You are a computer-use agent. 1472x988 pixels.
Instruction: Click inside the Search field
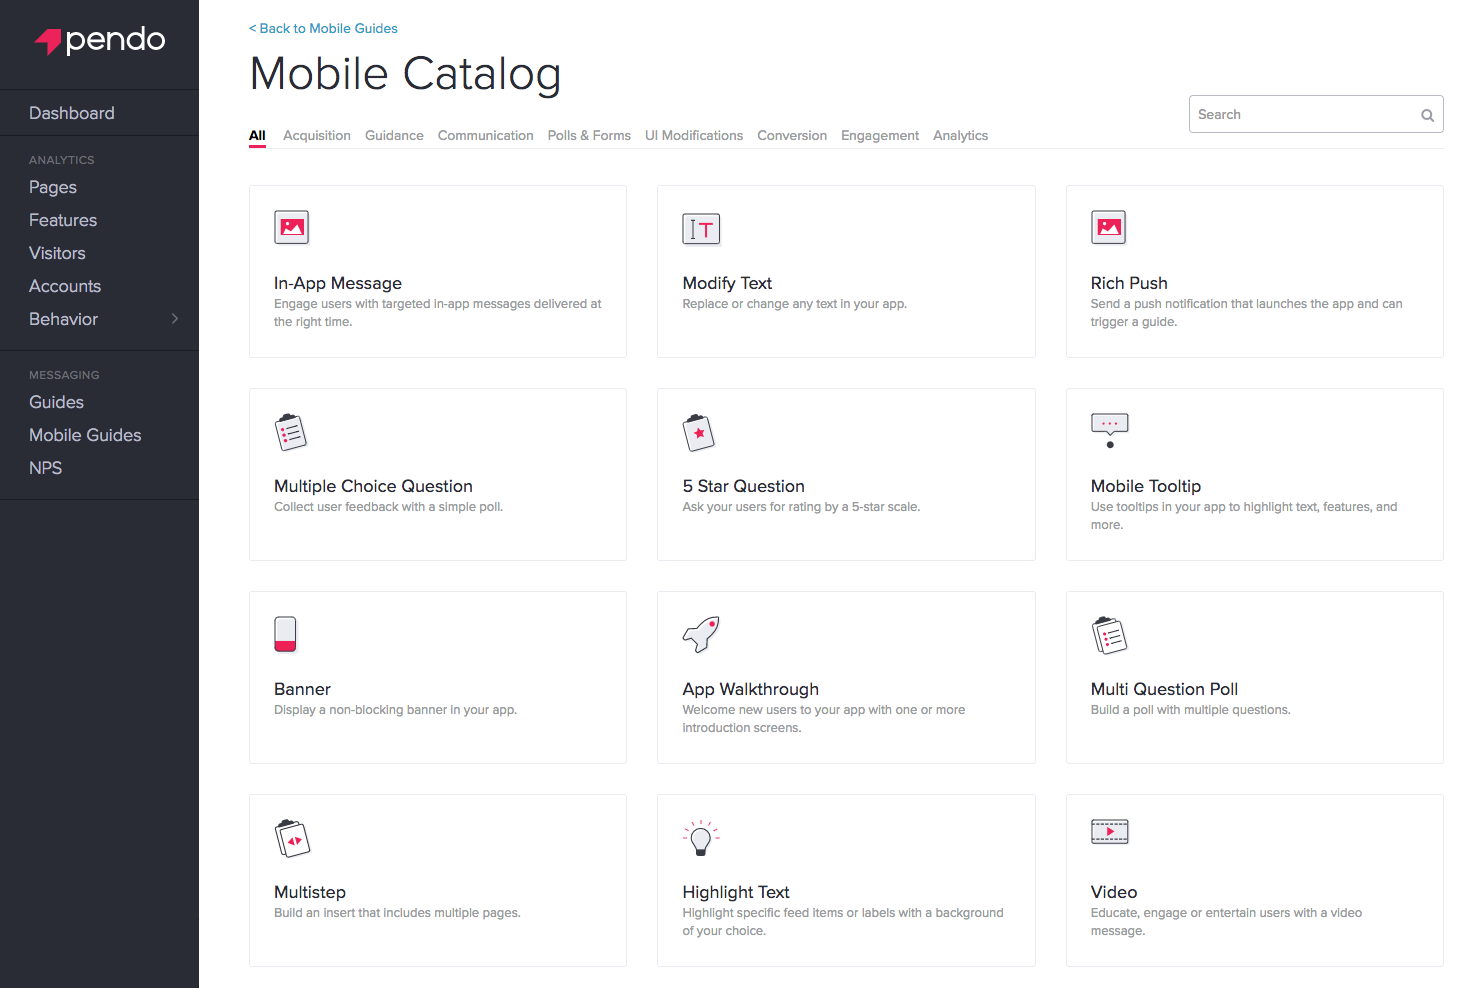pyautogui.click(x=1300, y=114)
